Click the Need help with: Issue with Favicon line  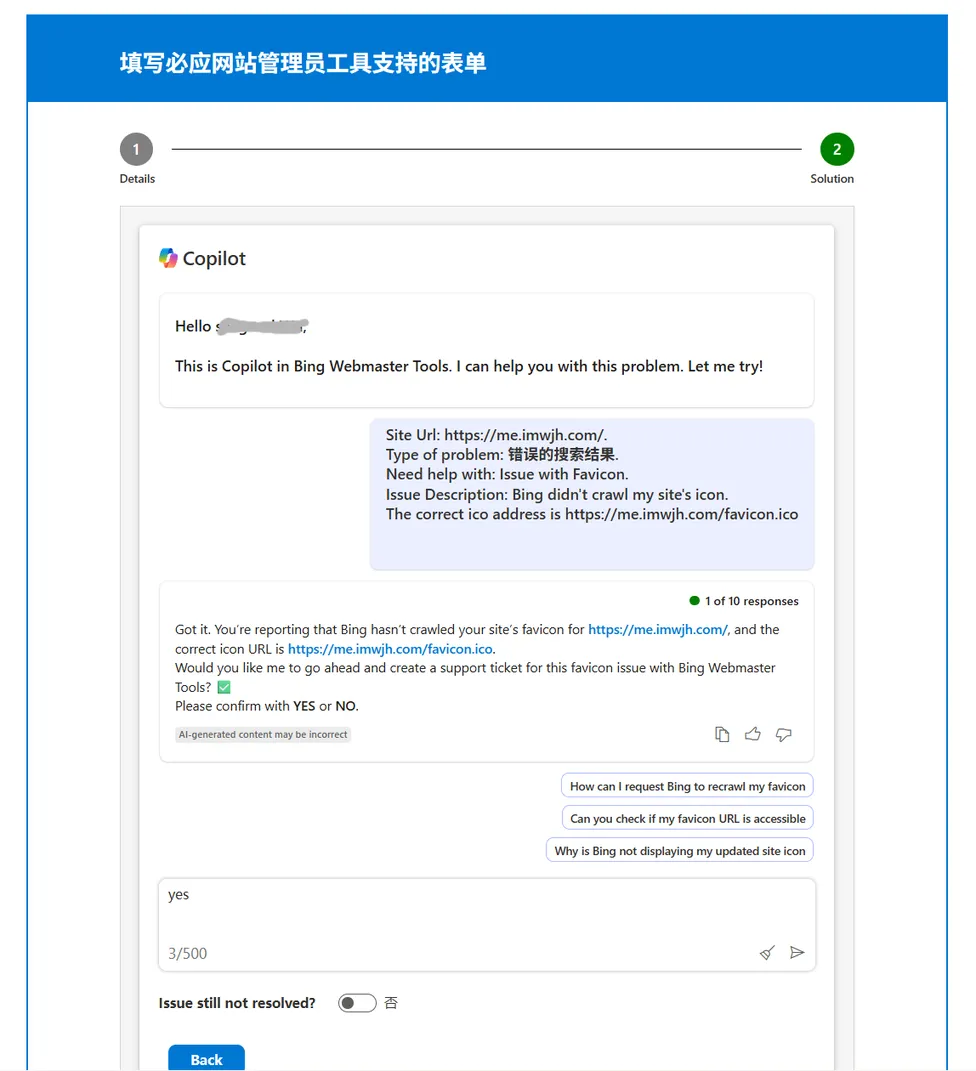tap(507, 474)
